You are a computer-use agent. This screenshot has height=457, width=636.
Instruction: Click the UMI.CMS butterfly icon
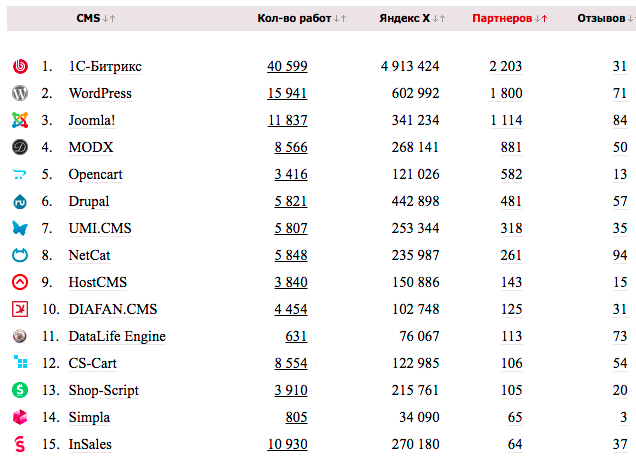point(19,229)
